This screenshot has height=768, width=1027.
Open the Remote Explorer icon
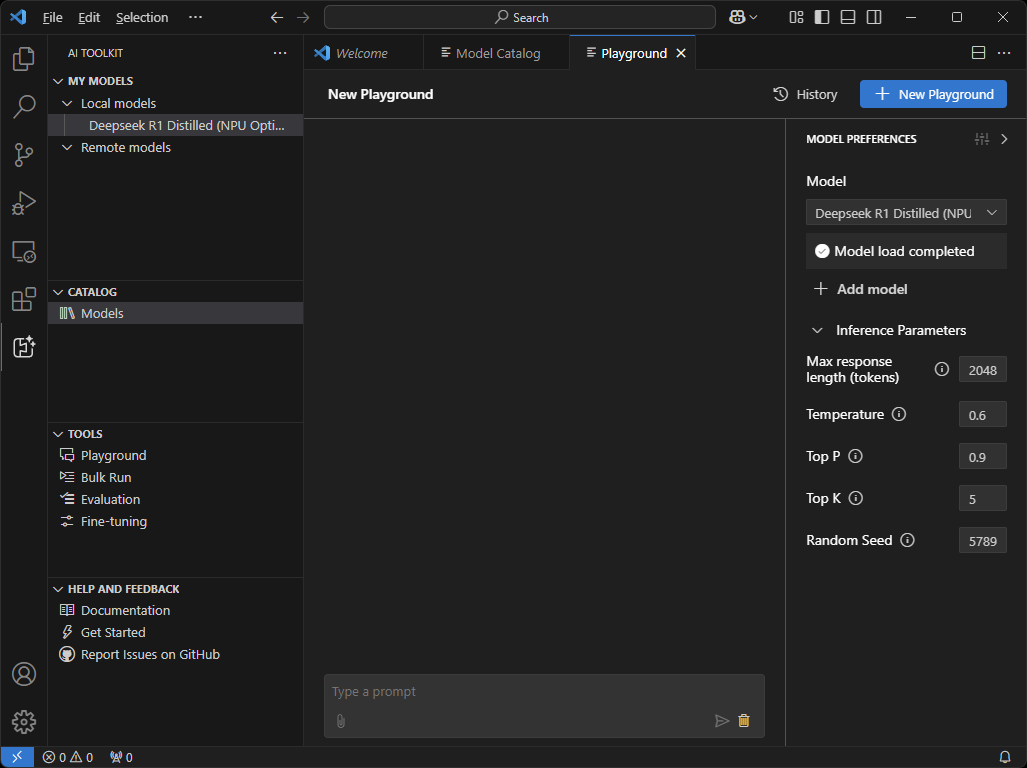point(24,251)
